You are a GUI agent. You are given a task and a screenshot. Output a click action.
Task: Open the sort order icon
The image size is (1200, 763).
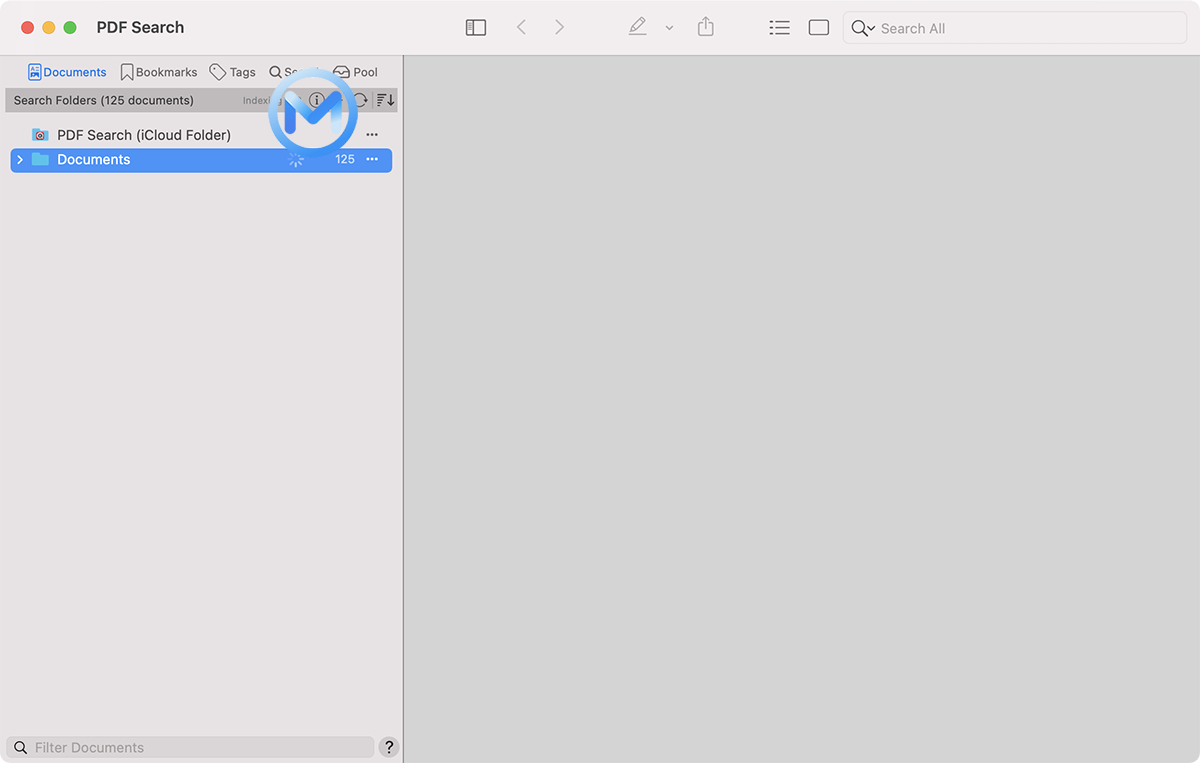click(386, 100)
